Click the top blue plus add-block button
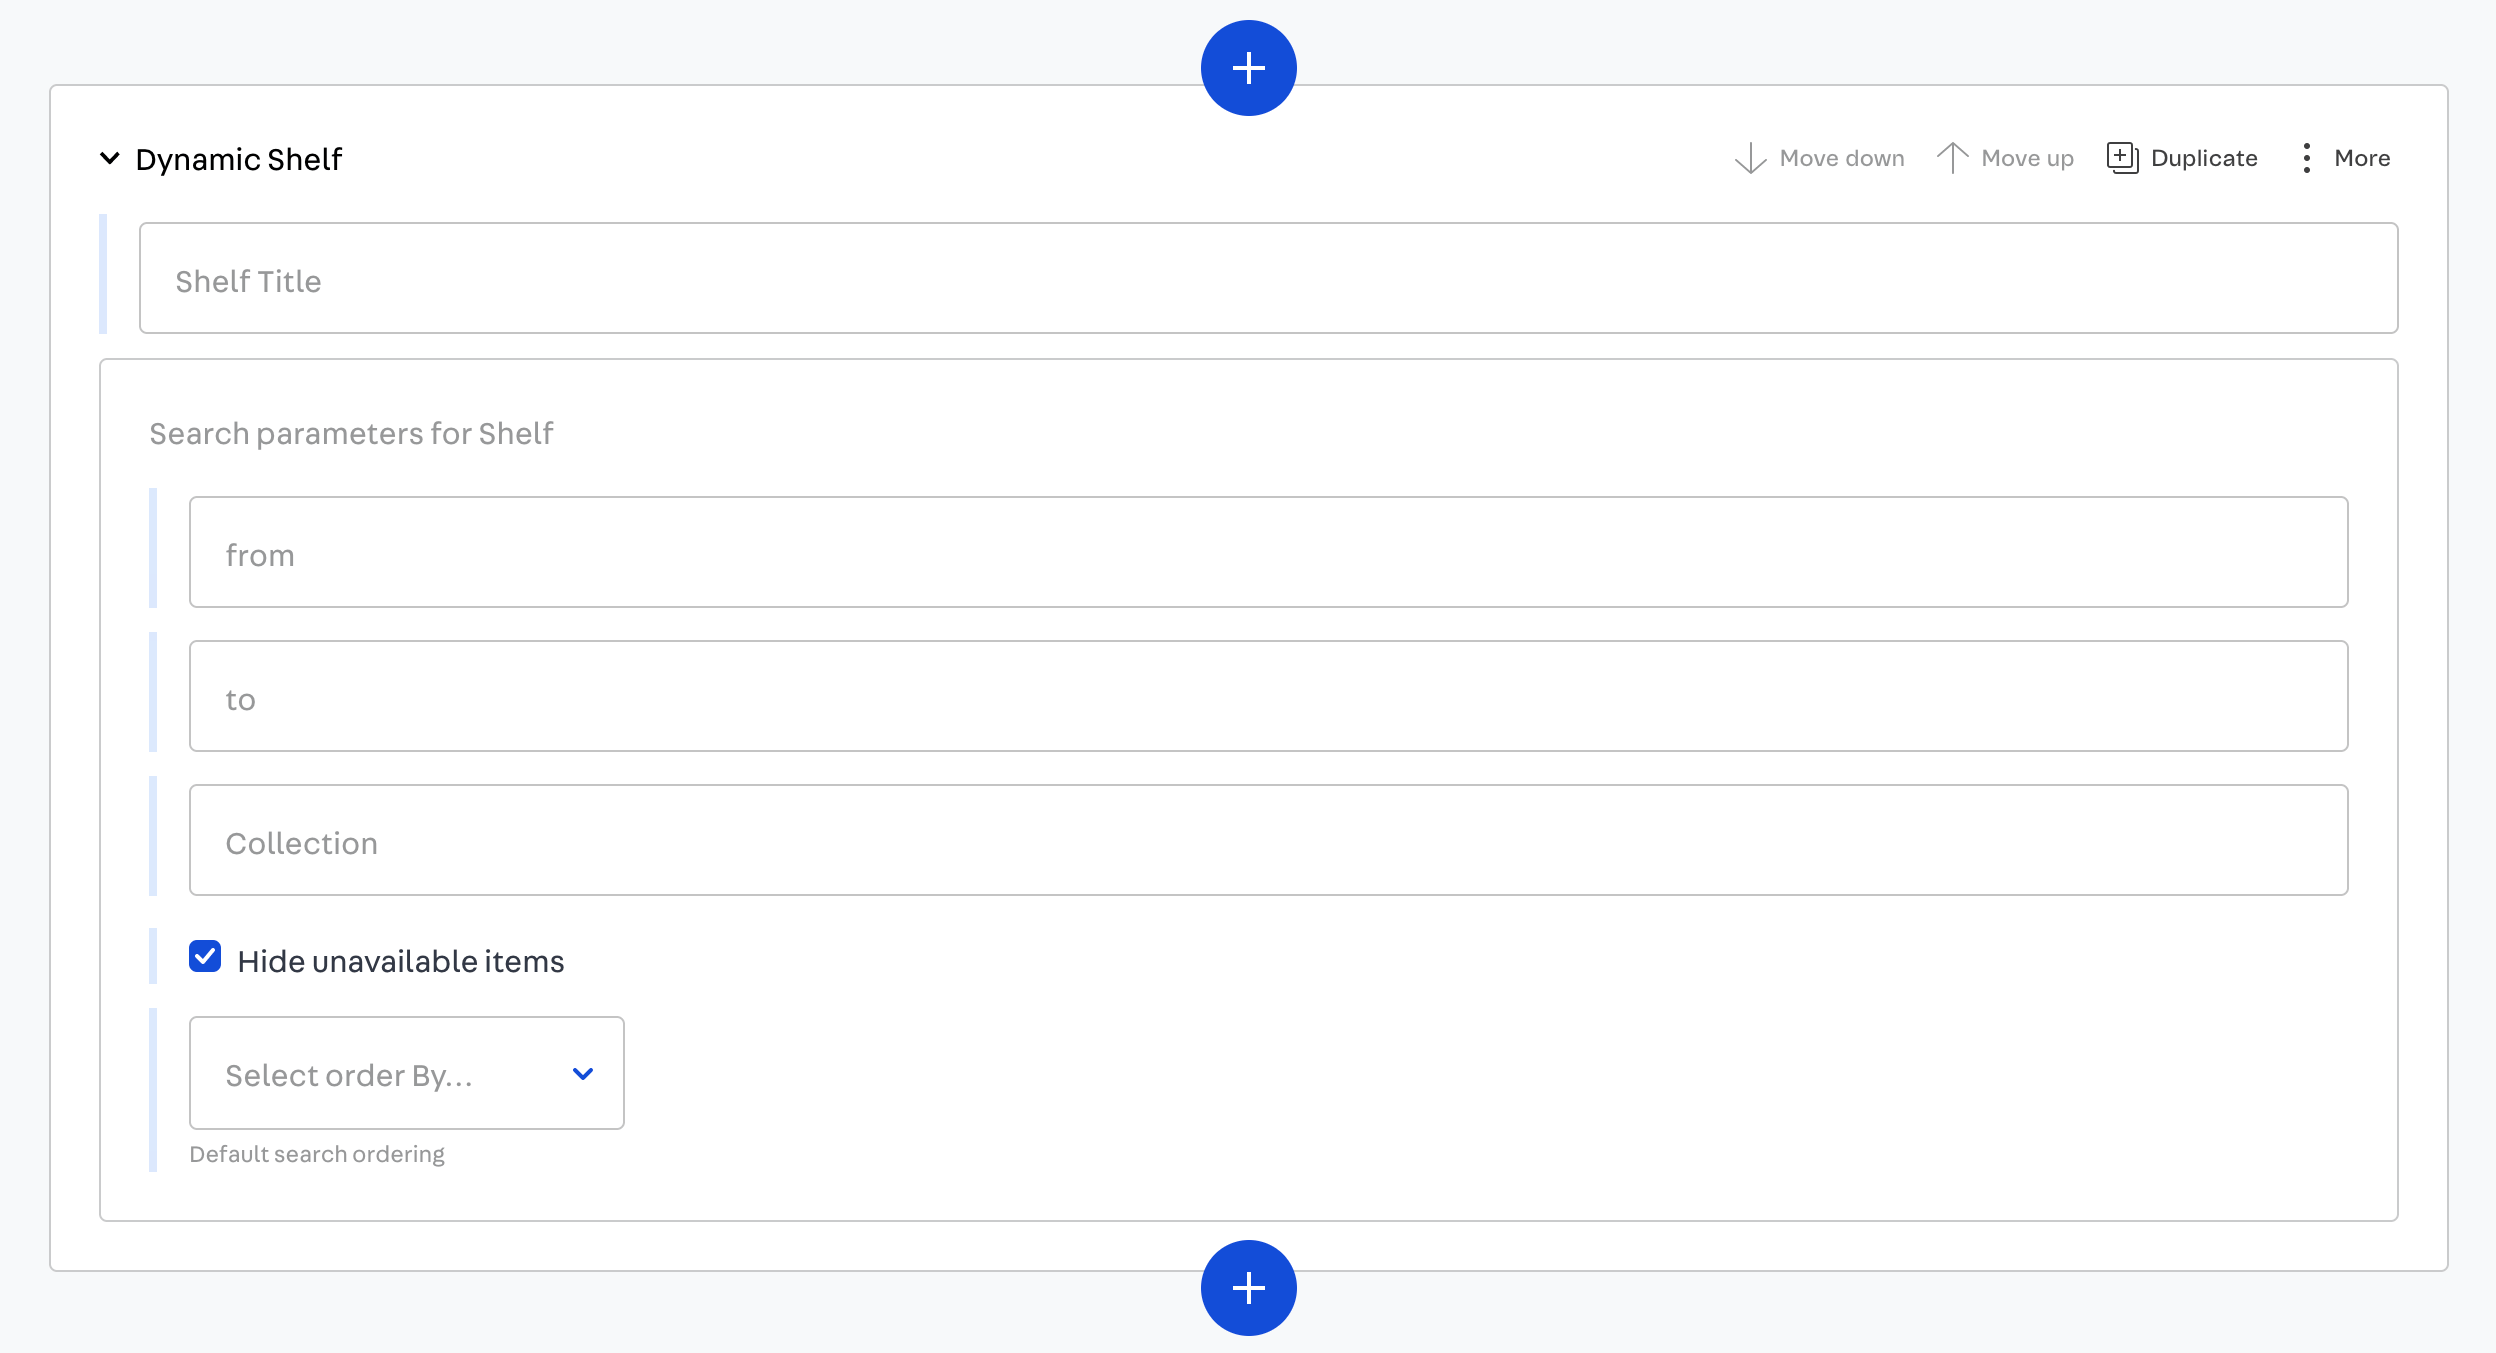This screenshot has height=1353, width=2496. click(1248, 68)
